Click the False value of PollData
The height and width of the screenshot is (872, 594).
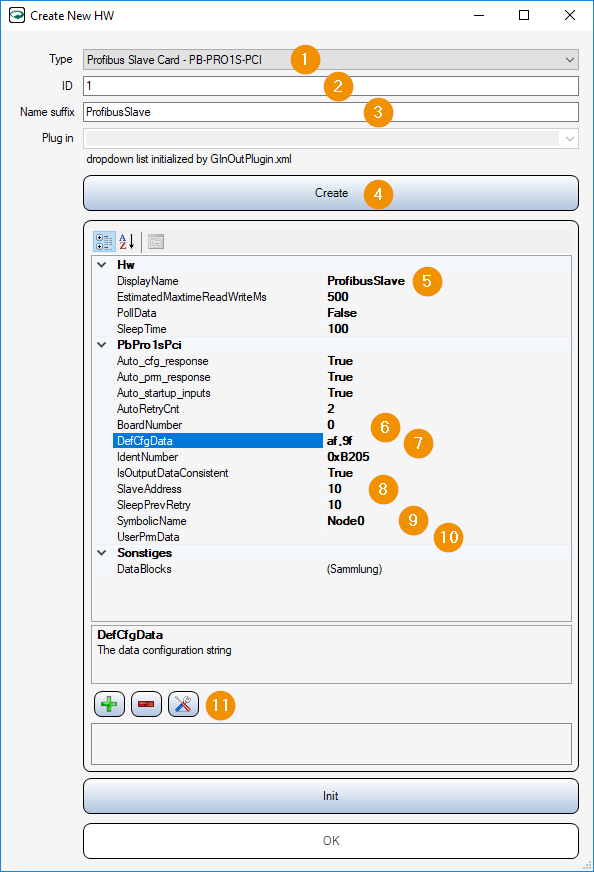pyautogui.click(x=342, y=313)
